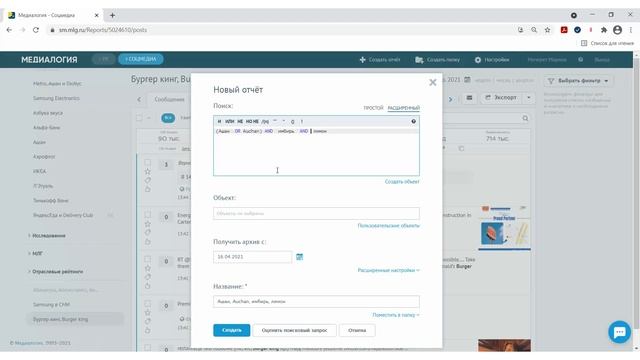Switch to Простой search mode

pyautogui.click(x=373, y=108)
